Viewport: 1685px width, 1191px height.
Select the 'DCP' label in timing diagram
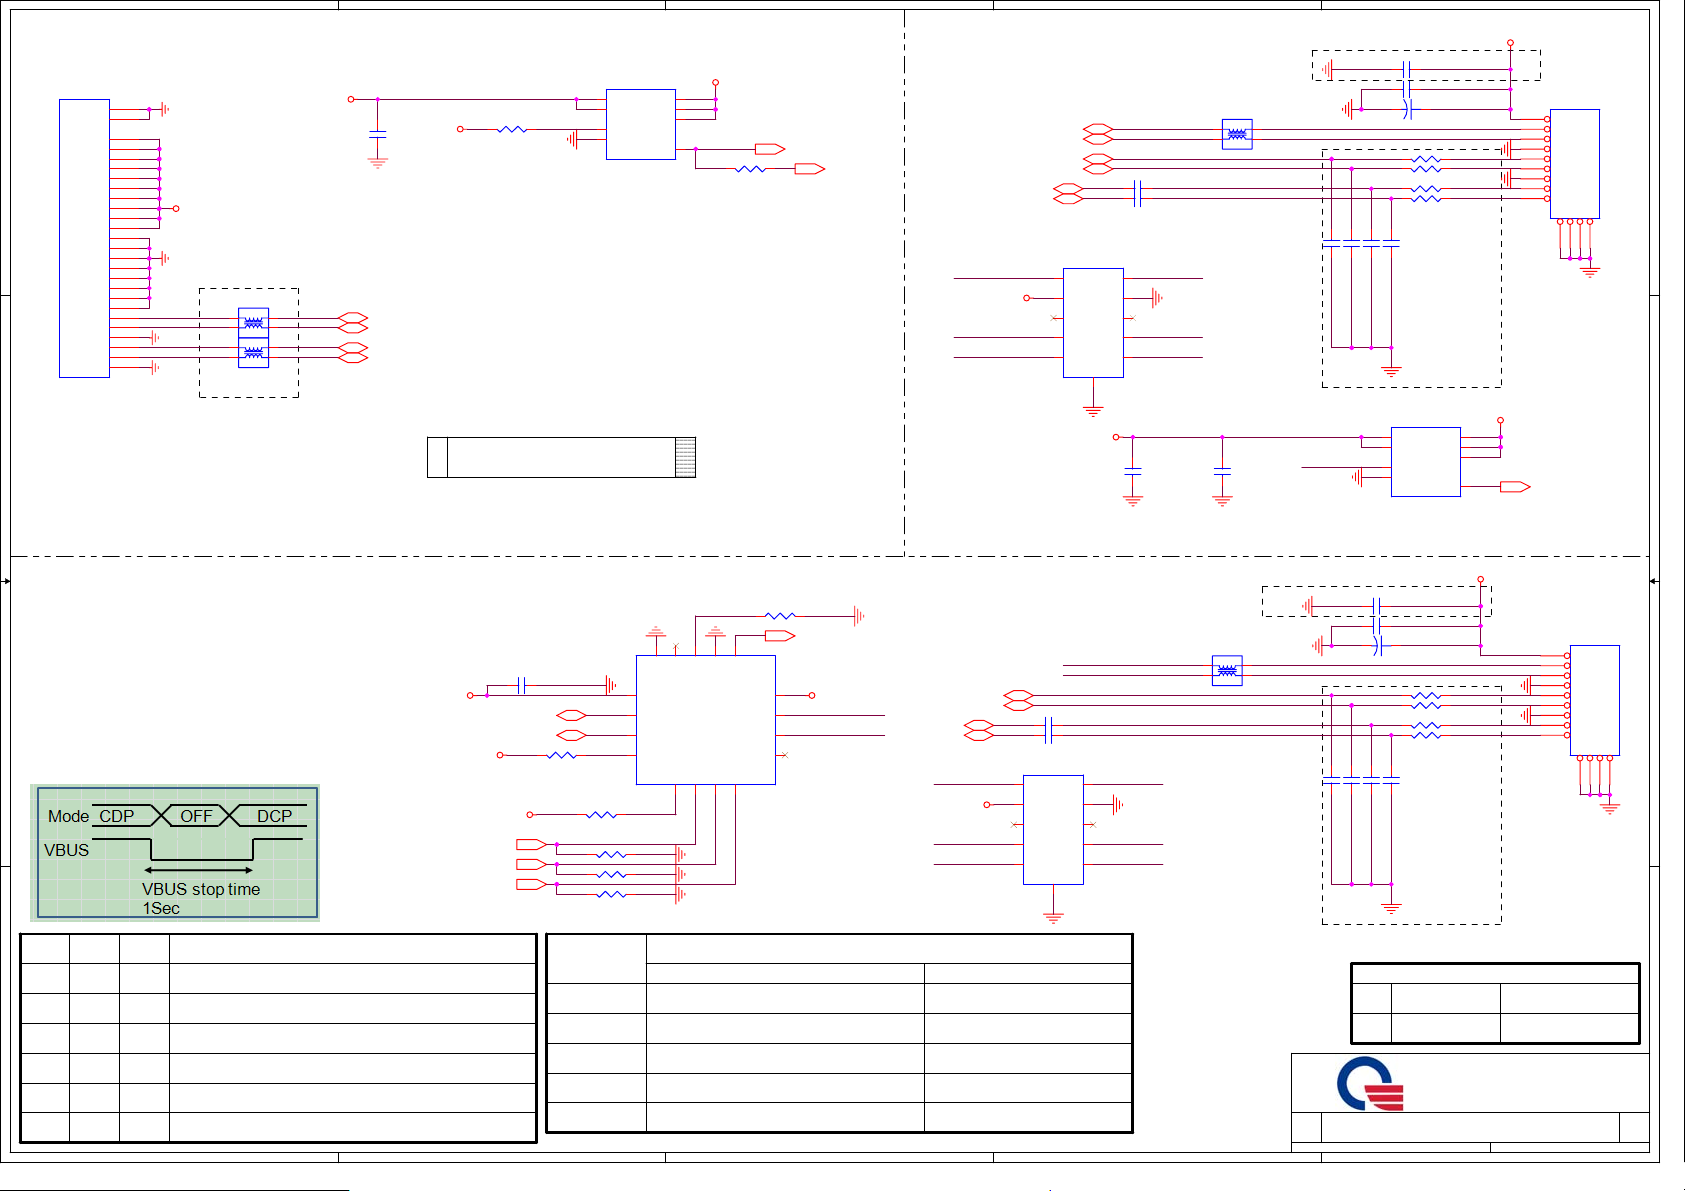click(x=274, y=816)
